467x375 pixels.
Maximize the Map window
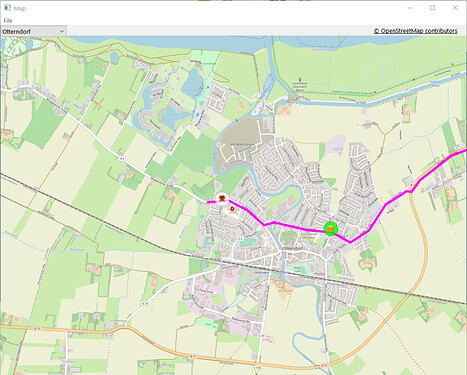coord(433,8)
